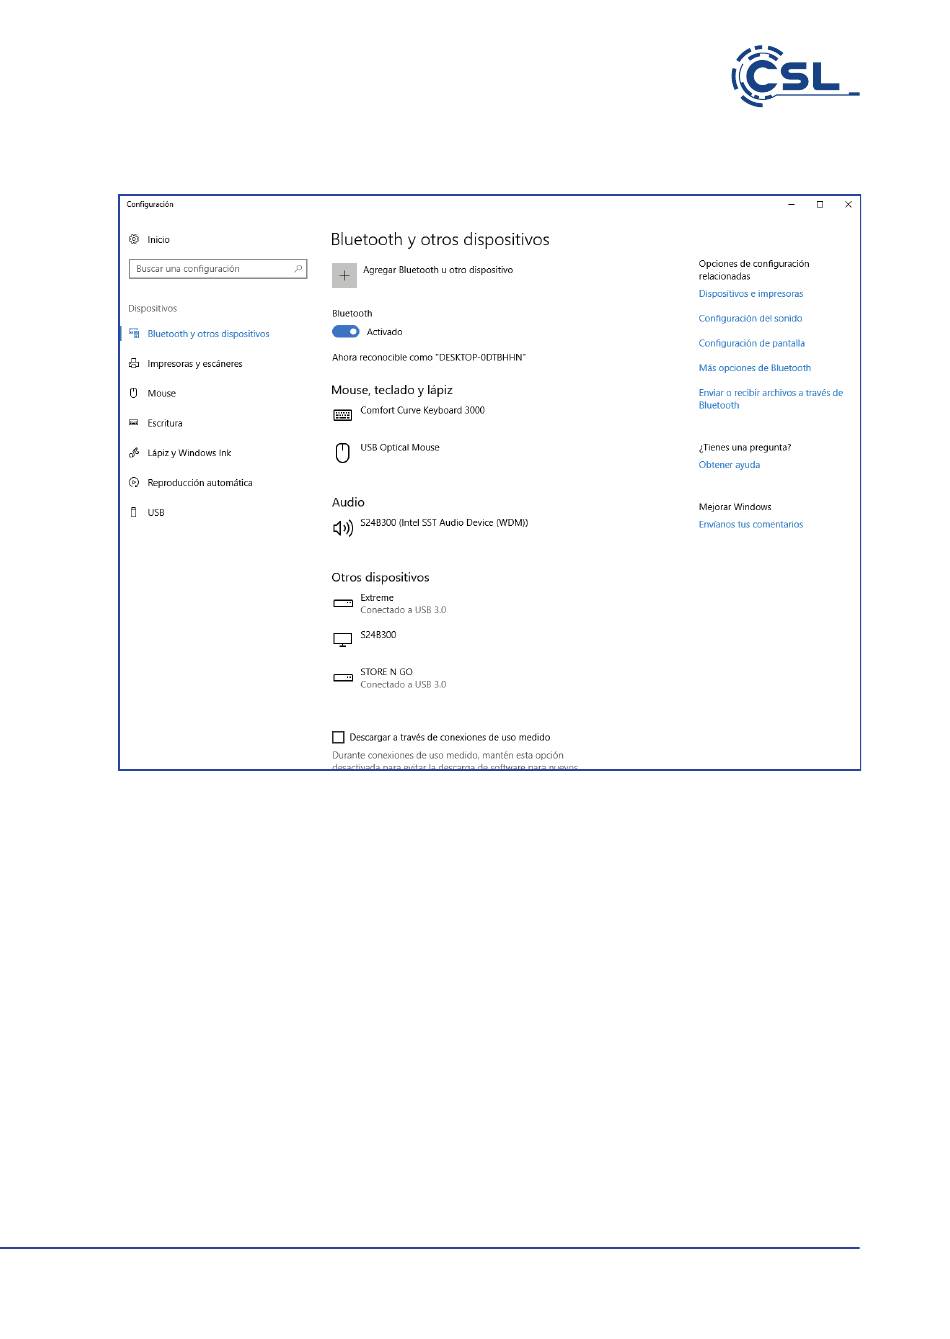This screenshot has width=950, height=1339.
Task: Go to Inicio settings home
Action: [158, 240]
